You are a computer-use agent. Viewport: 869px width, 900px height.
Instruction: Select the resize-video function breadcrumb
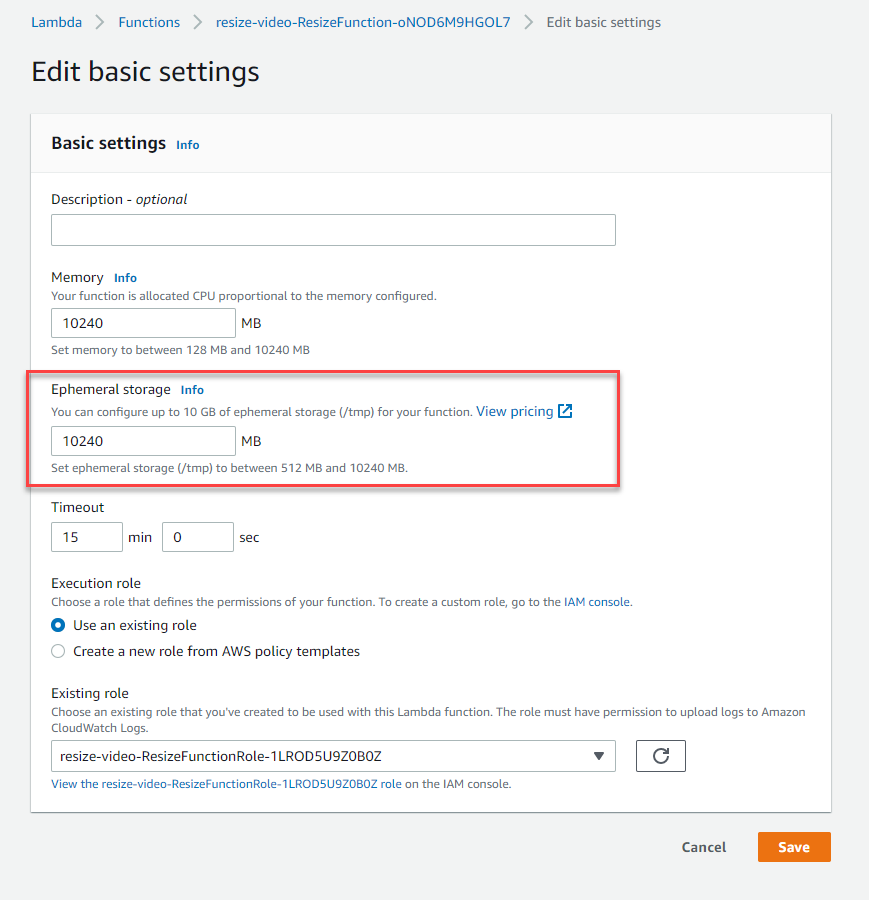coord(363,21)
